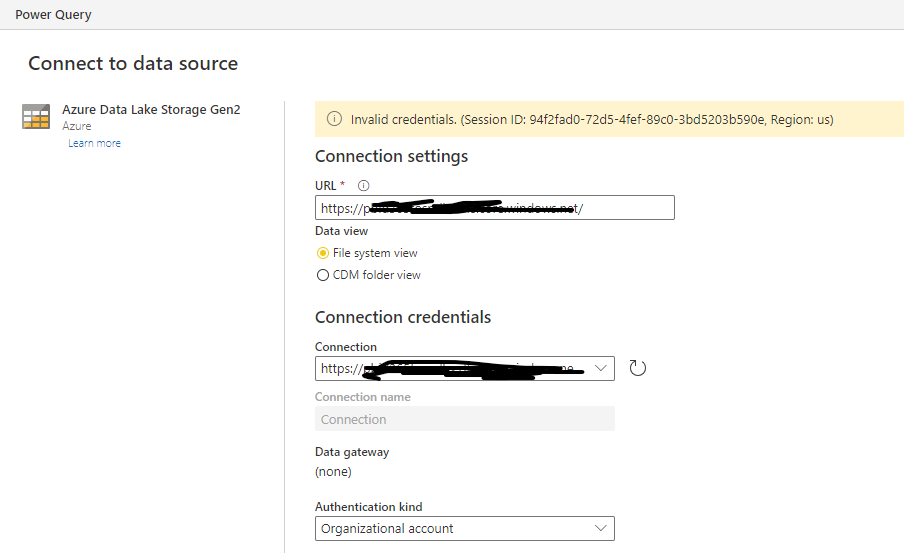Screen dimensions: 904x553
Task: Click the Power Query title text
Action: click(53, 14)
